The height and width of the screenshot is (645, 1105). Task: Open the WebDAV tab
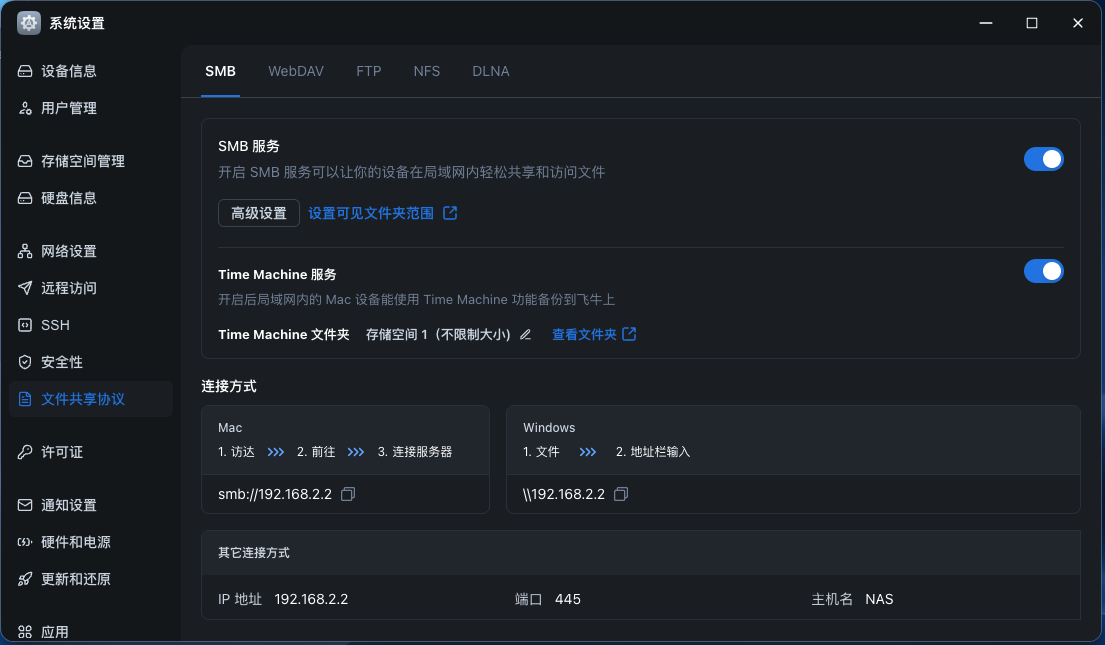click(x=296, y=71)
